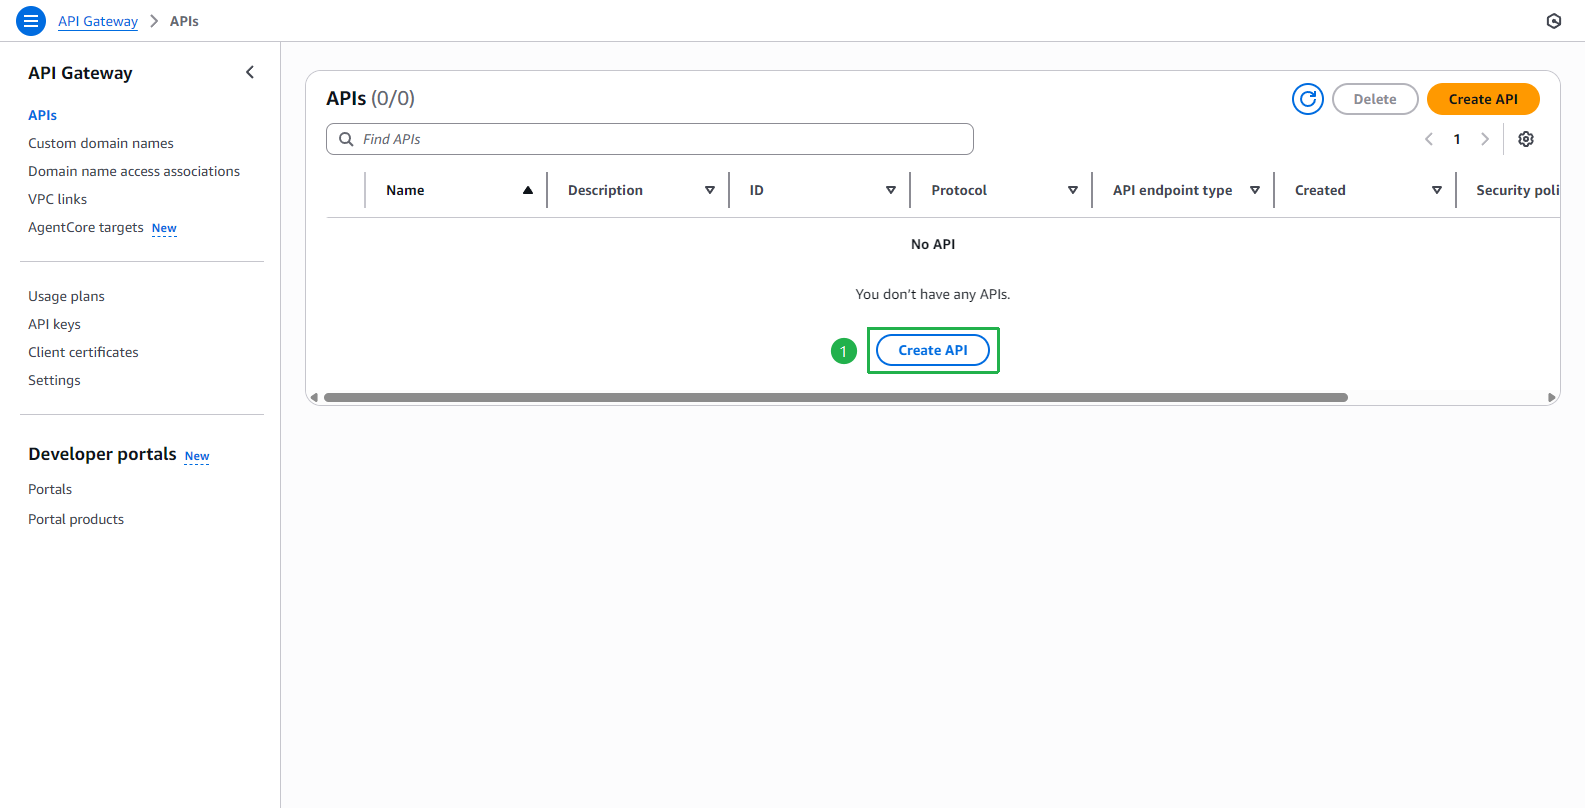1585x808 pixels.
Task: Go to the next page of APIs
Action: (1485, 139)
